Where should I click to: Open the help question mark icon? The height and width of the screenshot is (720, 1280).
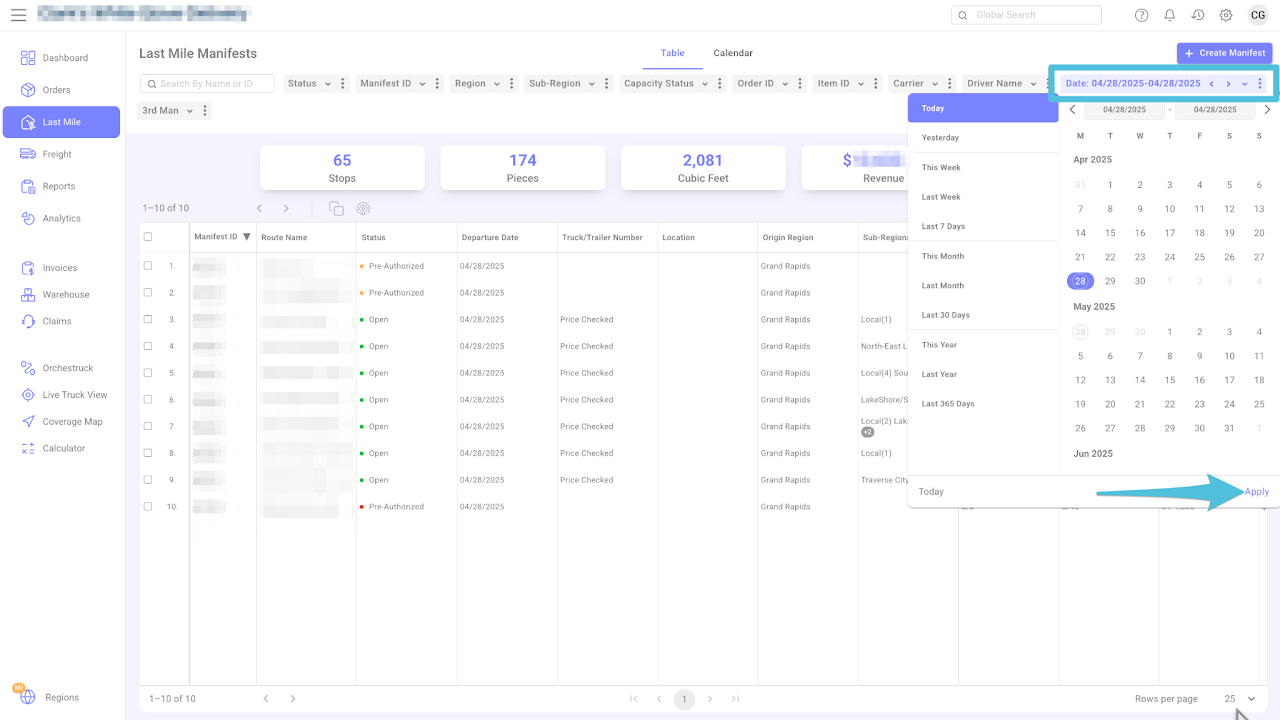click(1141, 15)
